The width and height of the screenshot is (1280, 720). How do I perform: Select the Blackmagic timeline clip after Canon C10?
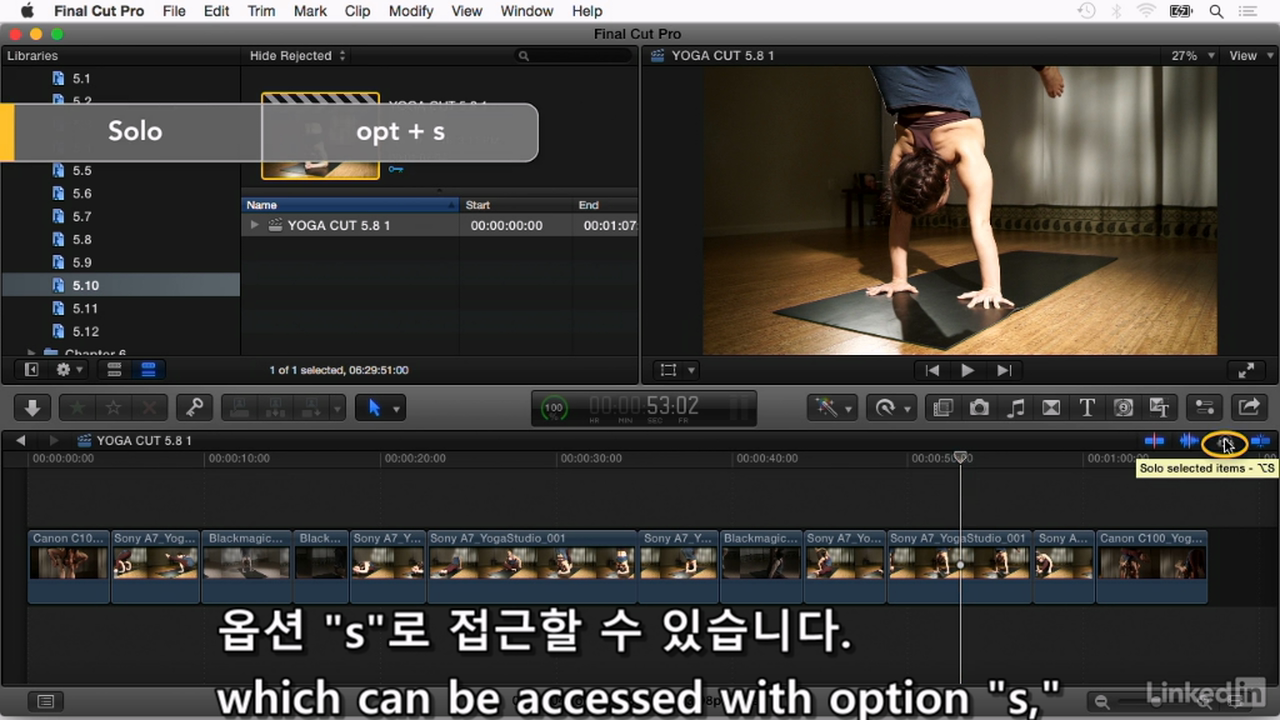click(247, 567)
